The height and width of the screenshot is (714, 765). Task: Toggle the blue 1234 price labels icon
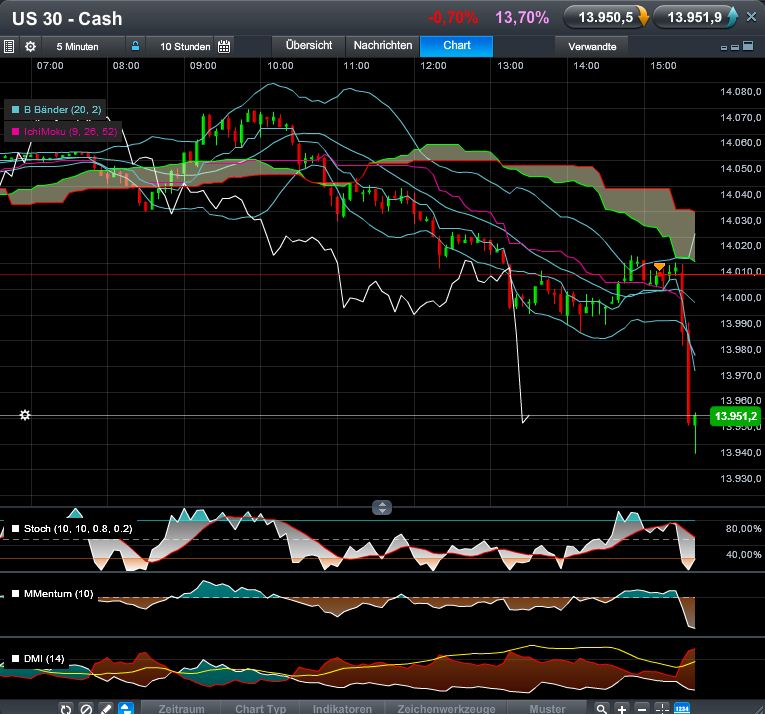pyautogui.click(x=682, y=708)
